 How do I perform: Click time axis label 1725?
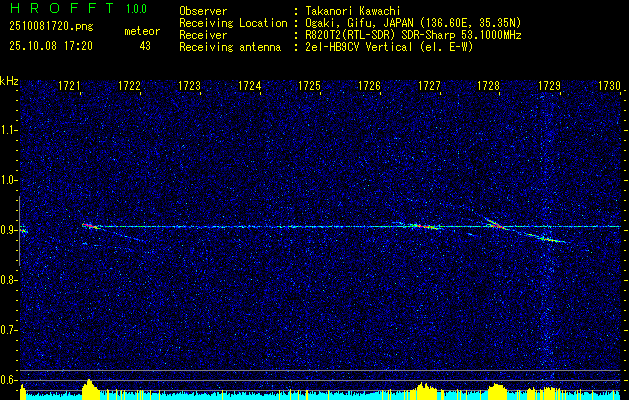[310, 85]
